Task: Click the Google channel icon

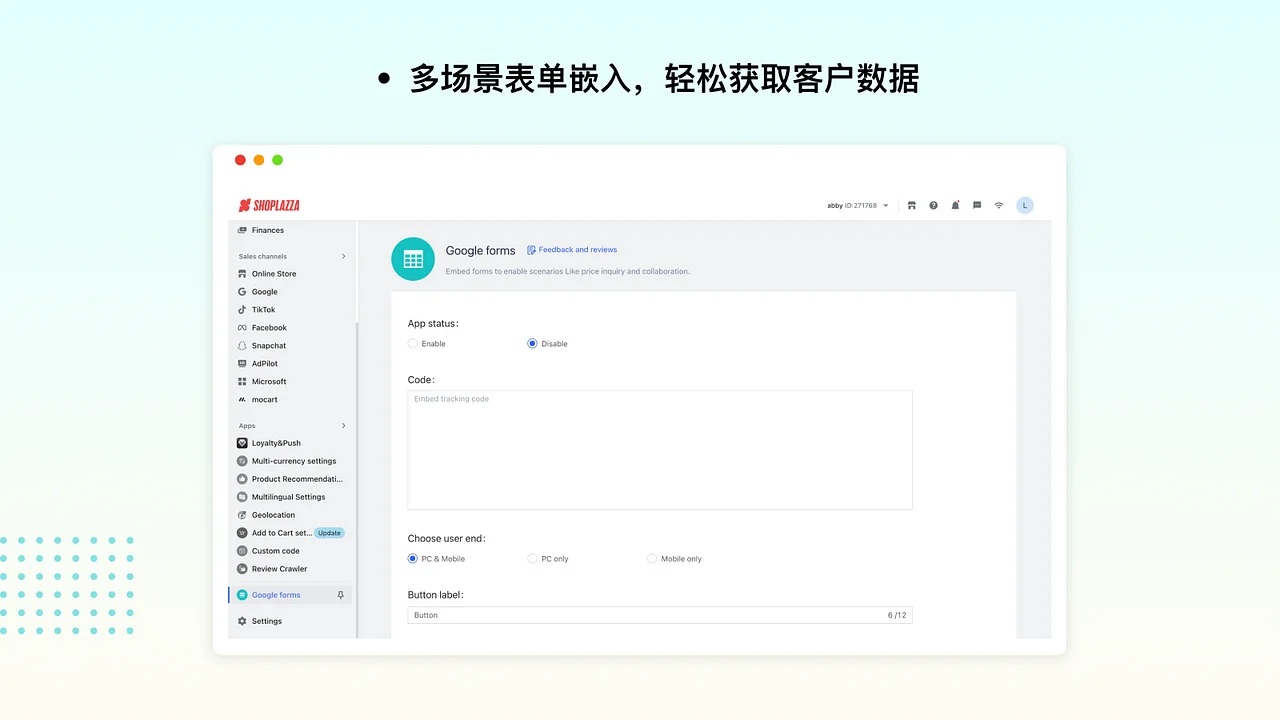Action: tap(242, 292)
